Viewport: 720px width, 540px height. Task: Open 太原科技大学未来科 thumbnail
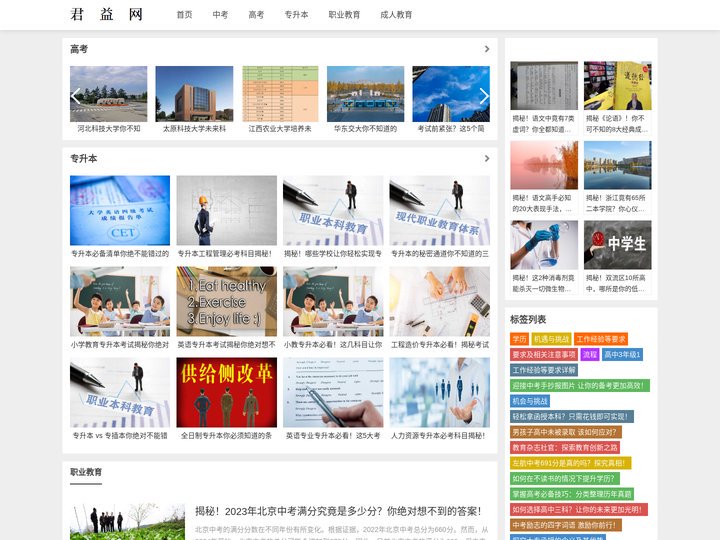pyautogui.click(x=194, y=94)
